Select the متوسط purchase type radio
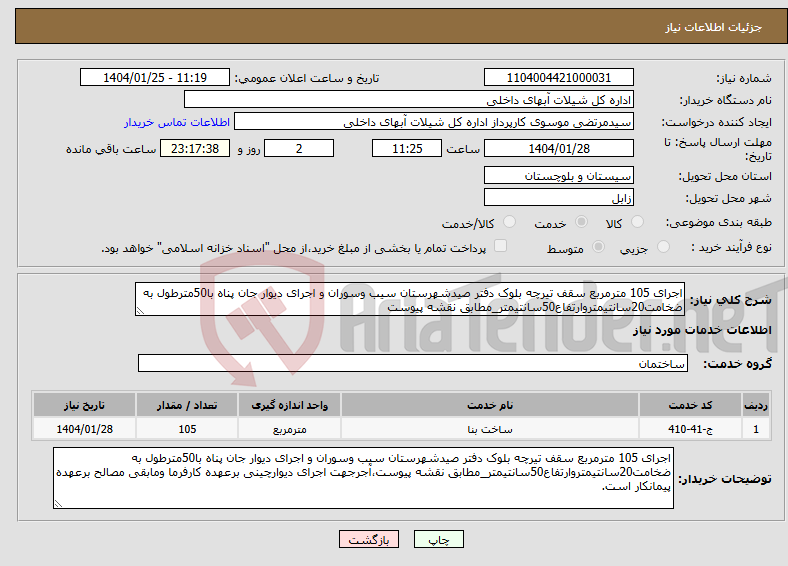Screen dimensions: 788x566 [x=598, y=247]
